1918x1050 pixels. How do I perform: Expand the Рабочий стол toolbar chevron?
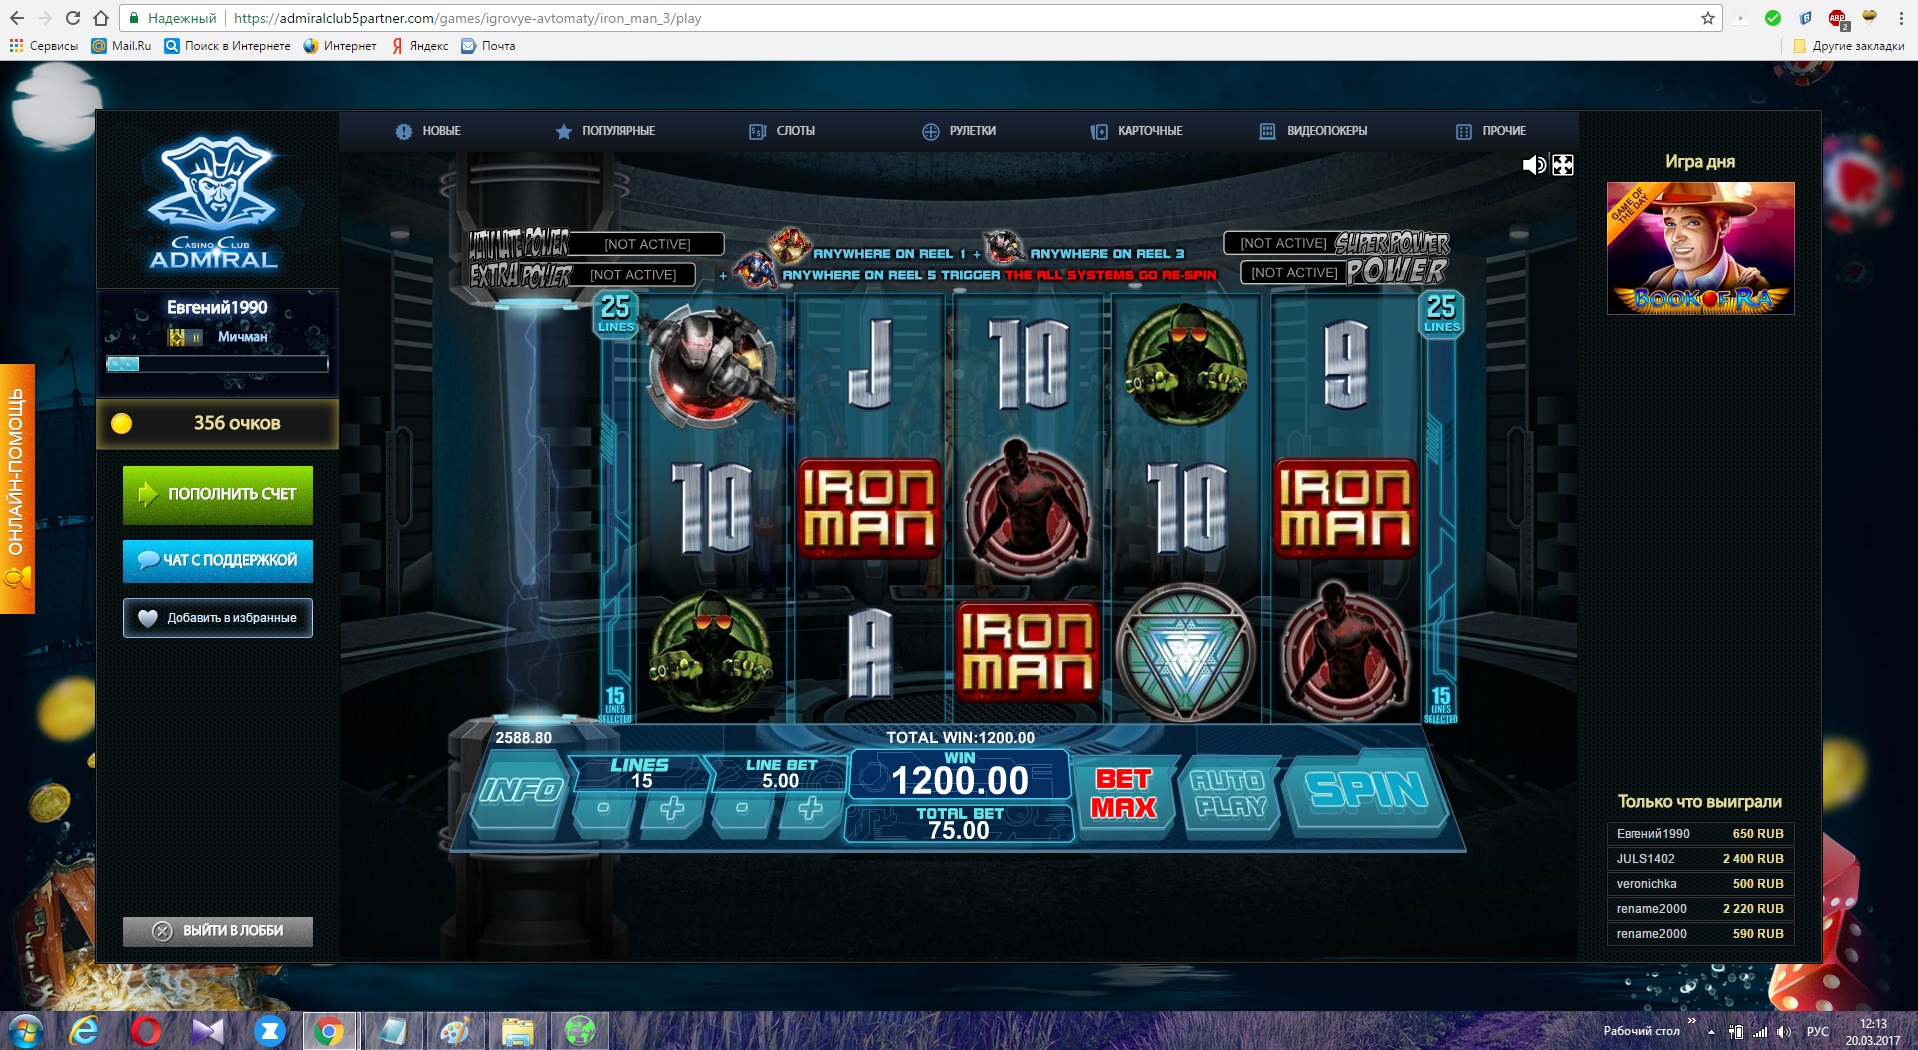[x=1691, y=1022]
